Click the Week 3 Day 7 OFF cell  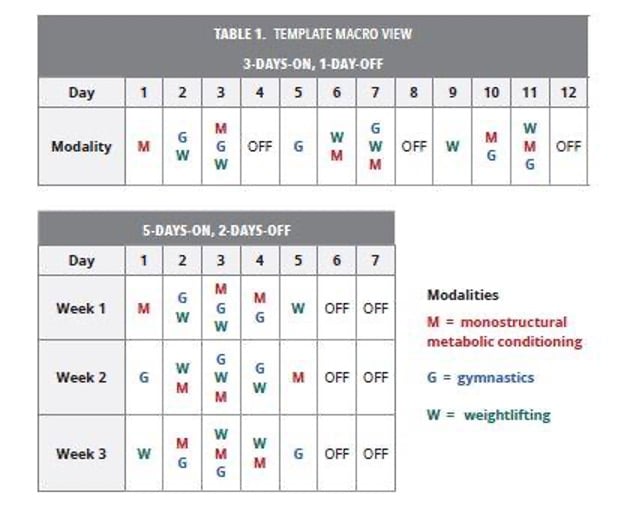[374, 454]
